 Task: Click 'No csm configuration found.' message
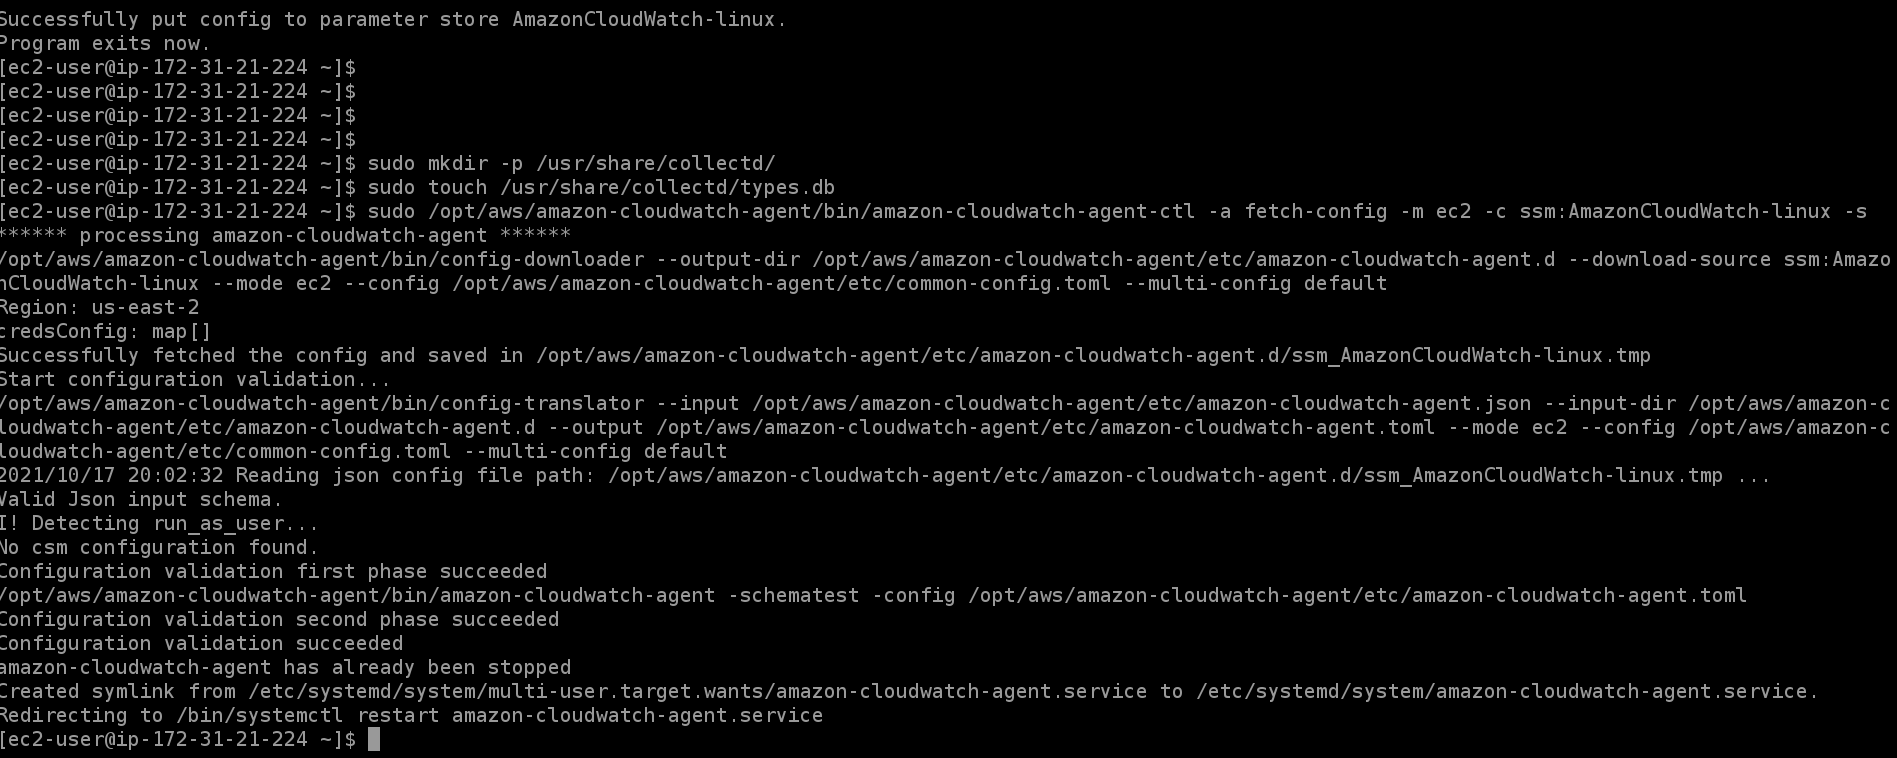(x=159, y=547)
